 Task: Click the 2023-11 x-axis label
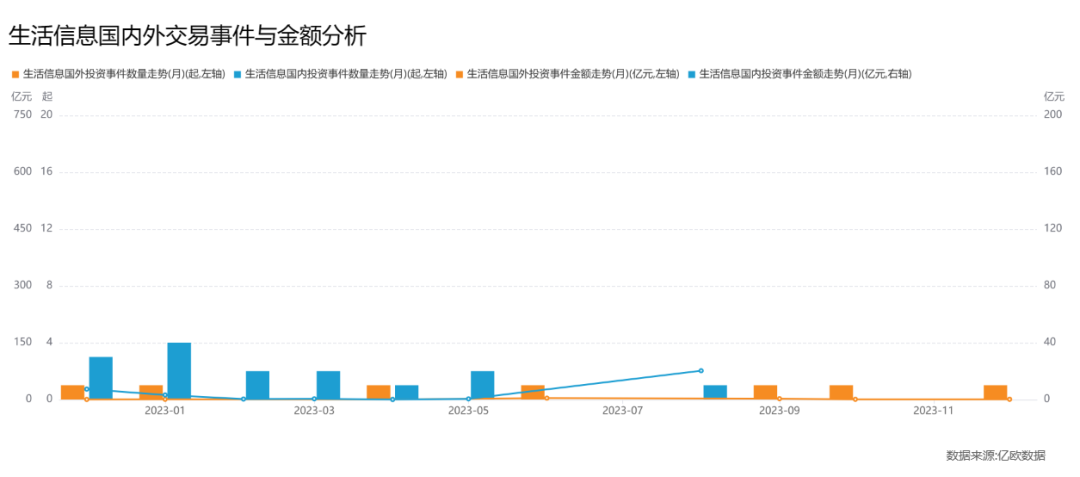[x=932, y=410]
